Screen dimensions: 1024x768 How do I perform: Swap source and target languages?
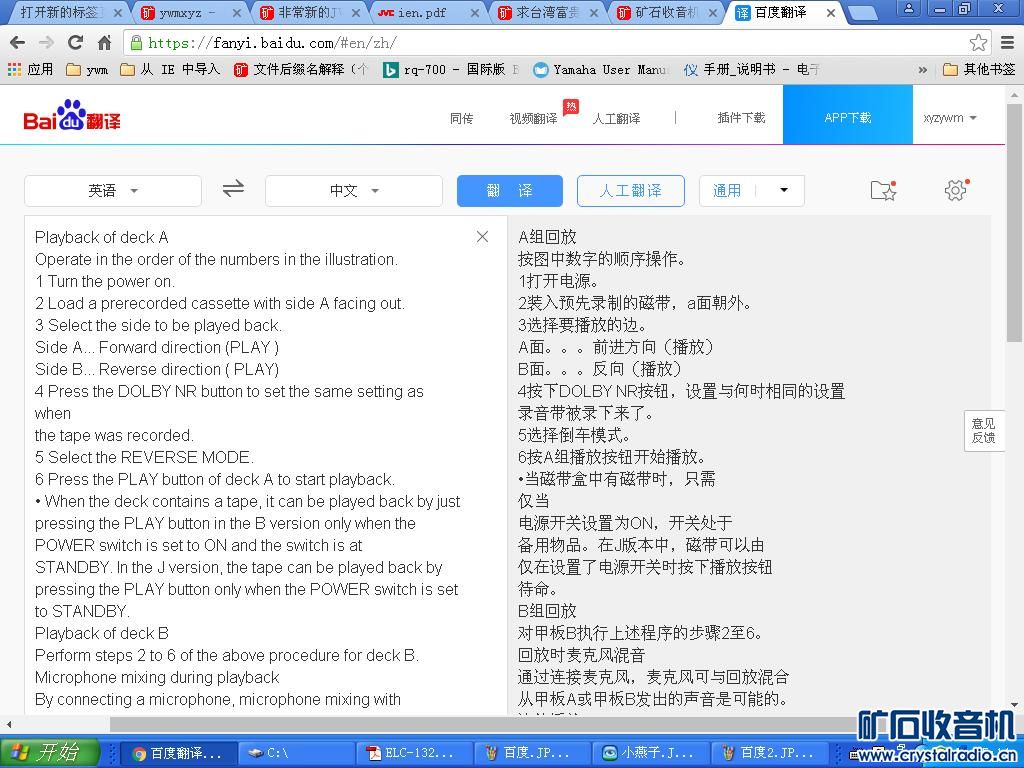click(233, 189)
